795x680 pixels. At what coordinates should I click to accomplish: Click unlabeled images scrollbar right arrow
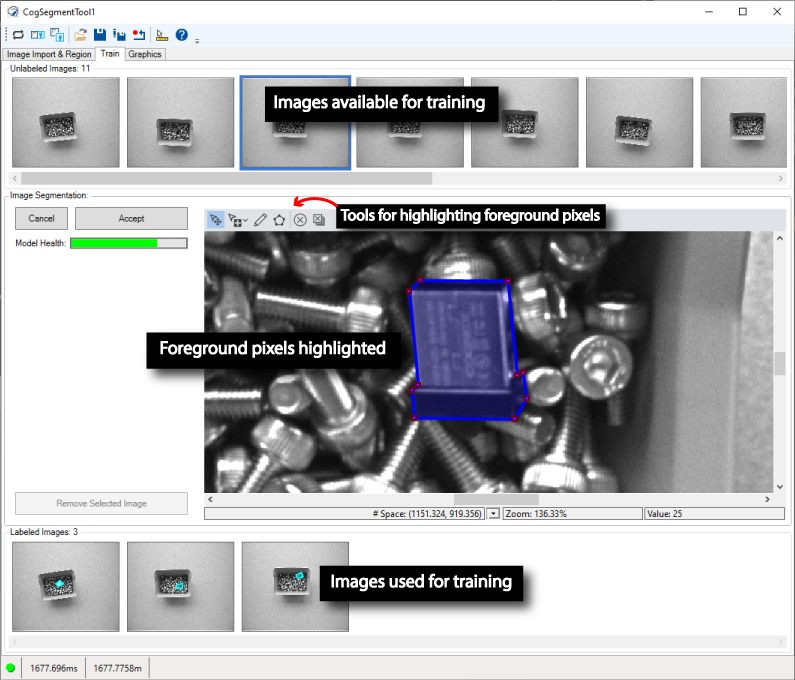tap(780, 178)
